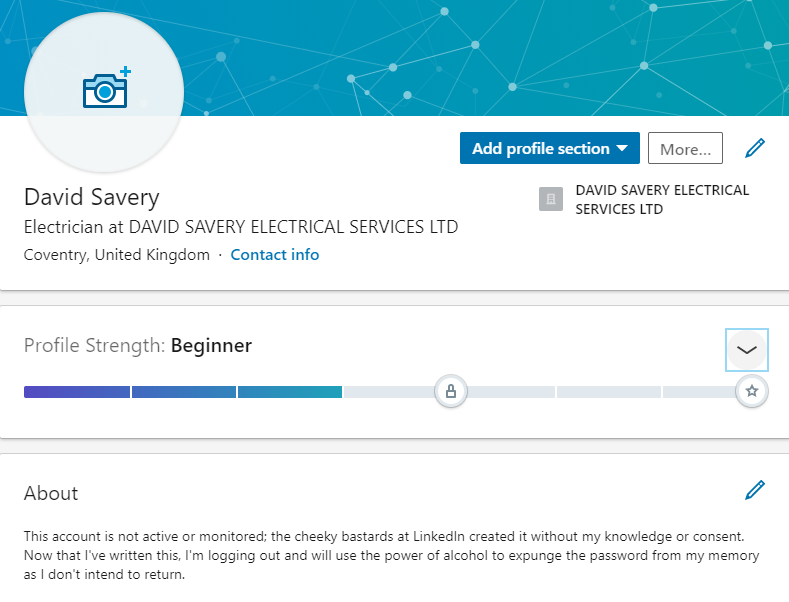
Task: Click the More... button
Action: [685, 148]
